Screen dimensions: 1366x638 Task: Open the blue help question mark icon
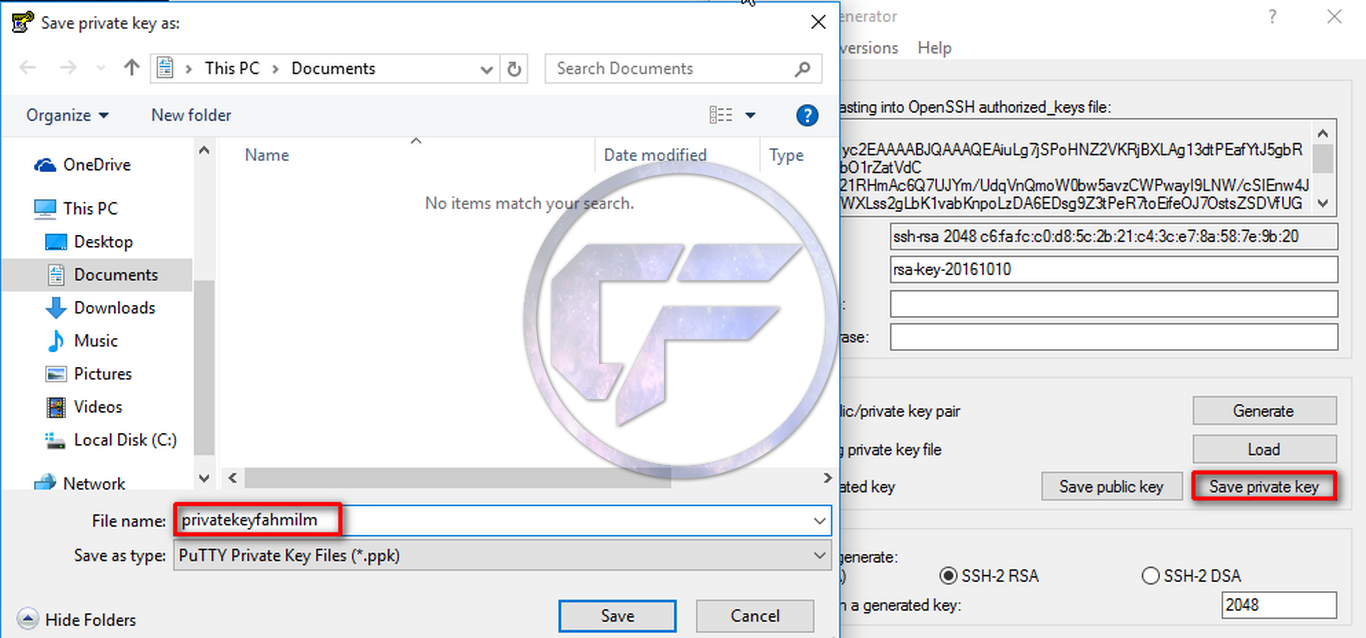click(807, 115)
